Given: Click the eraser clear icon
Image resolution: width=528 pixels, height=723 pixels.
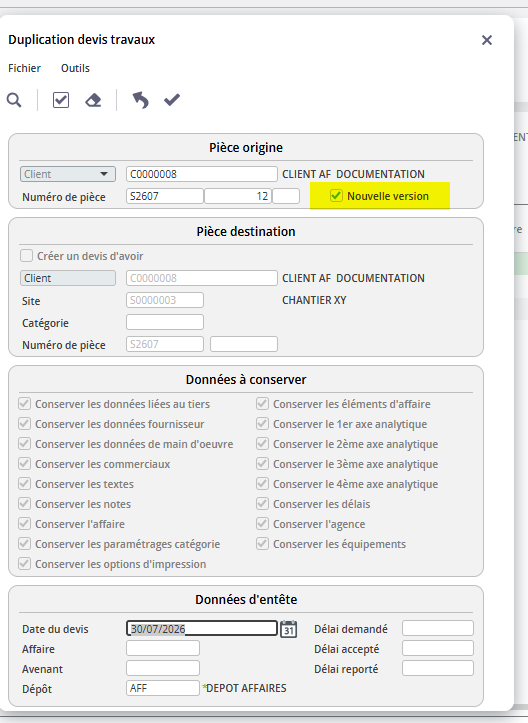Looking at the screenshot, I should [93, 100].
